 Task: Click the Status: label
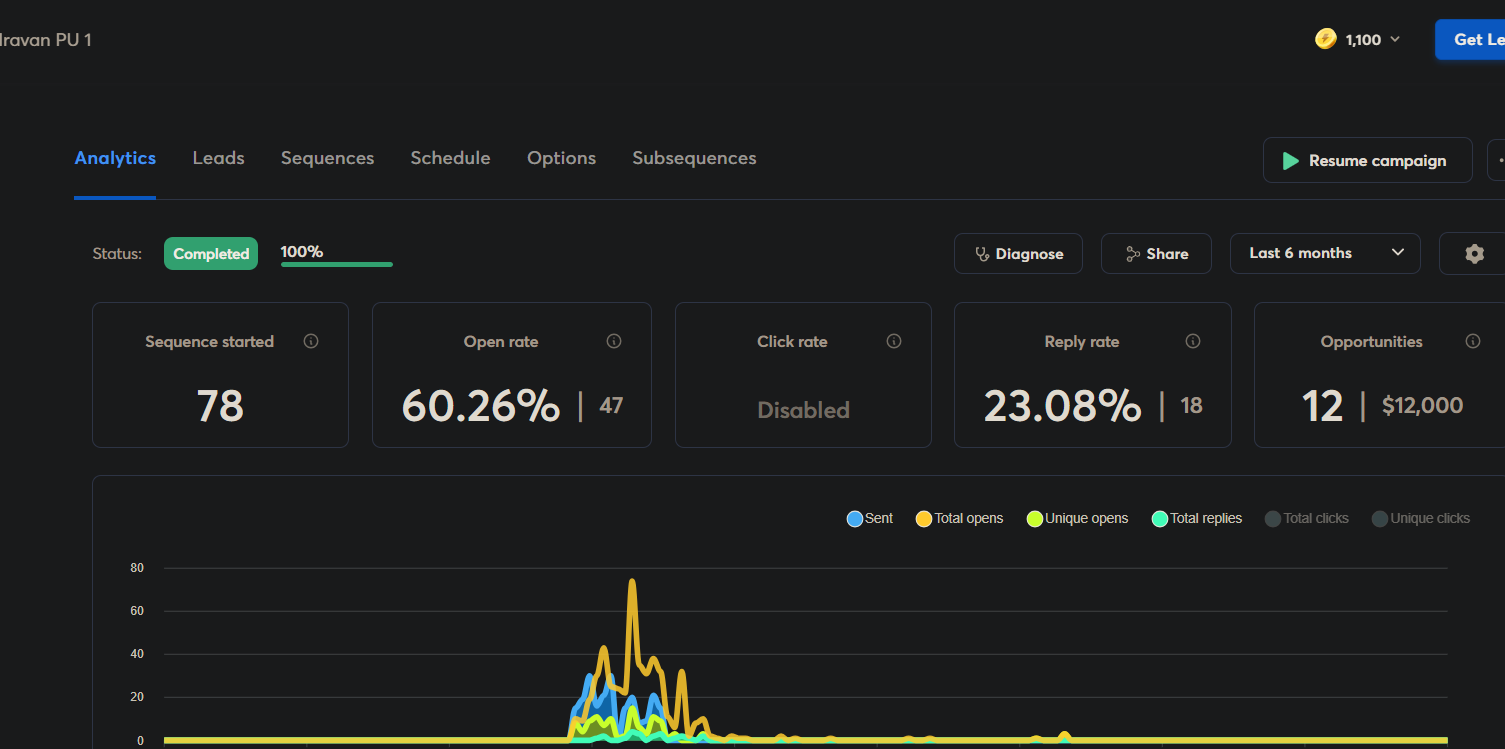(x=117, y=254)
